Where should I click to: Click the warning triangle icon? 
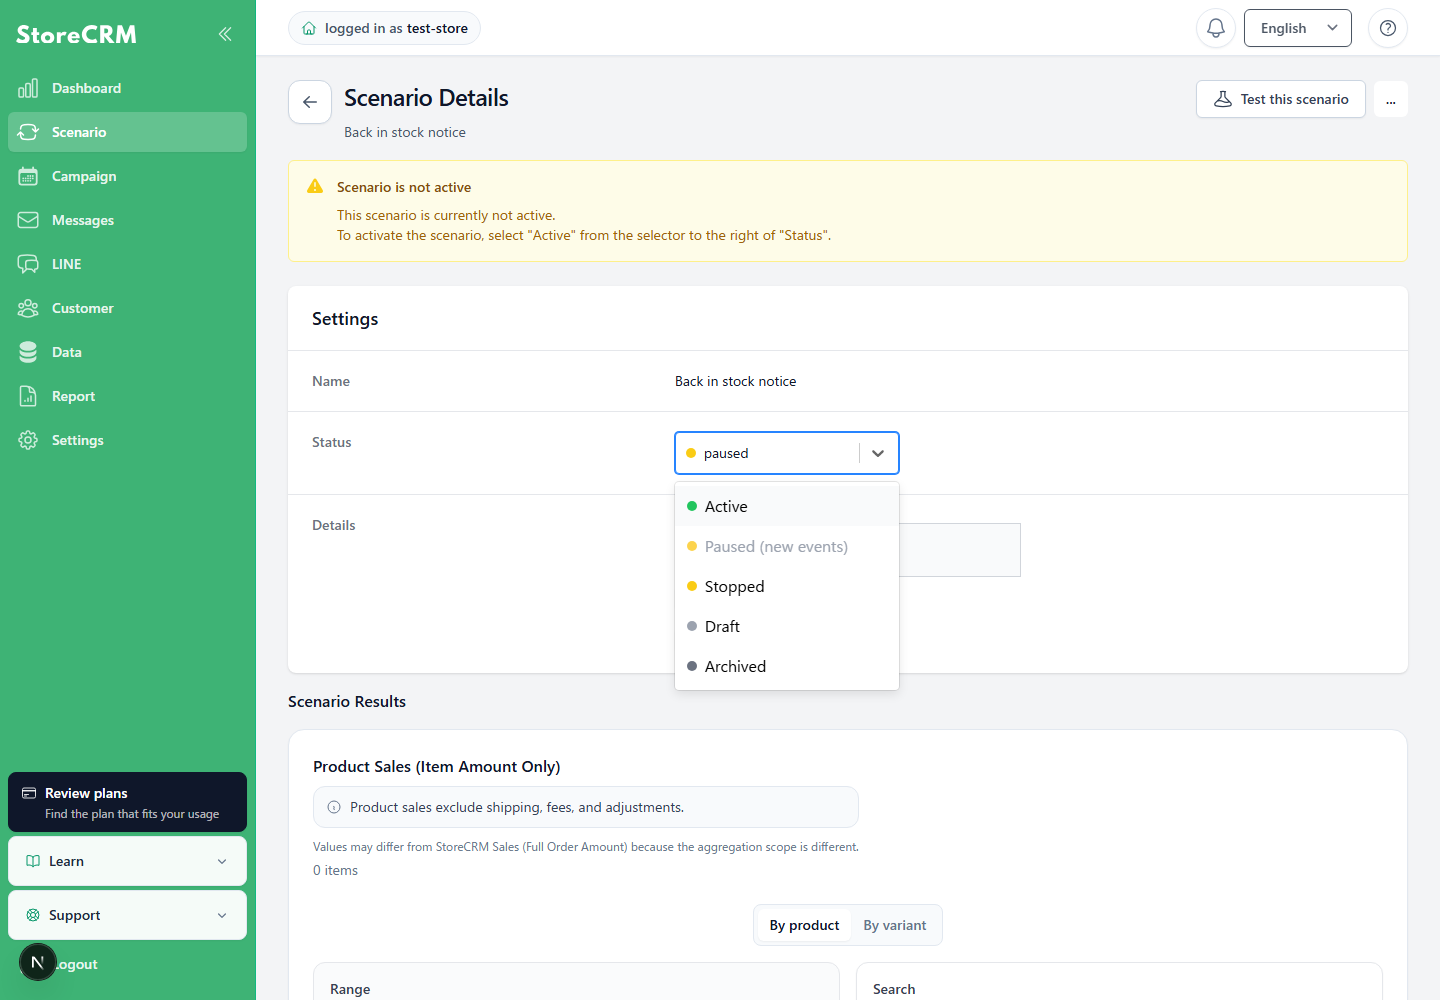pyautogui.click(x=315, y=186)
